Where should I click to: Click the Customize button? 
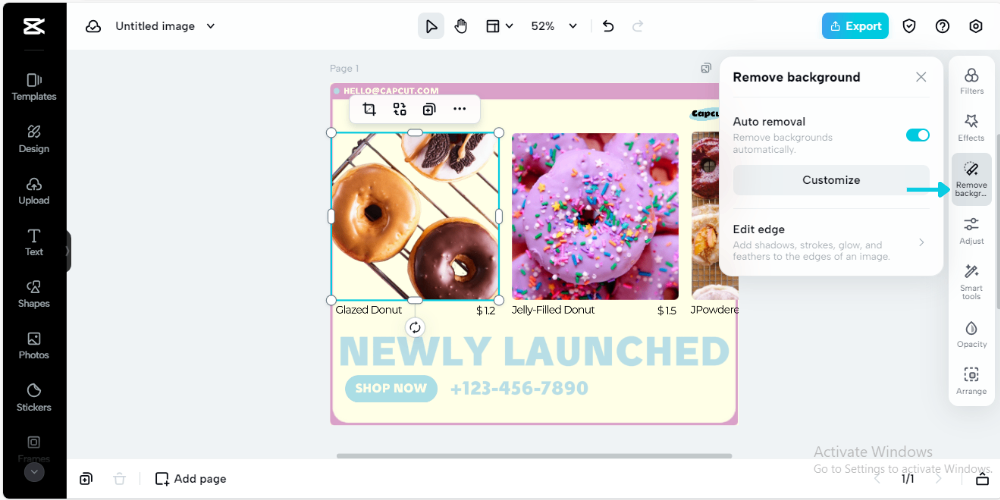[831, 180]
